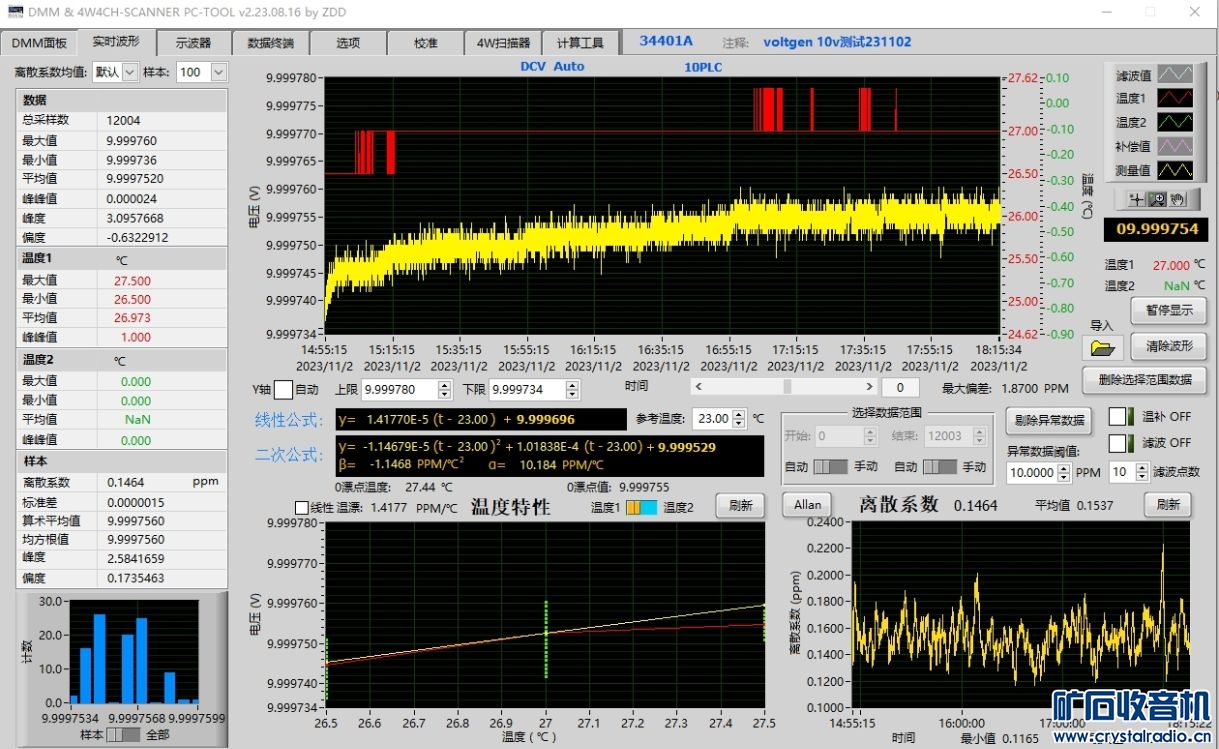Open the 离散系数均值 dropdown

(129, 72)
